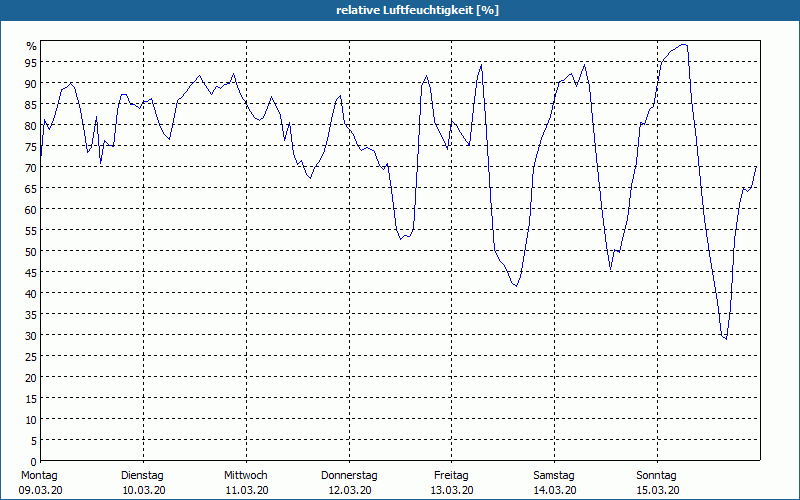This screenshot has height=500, width=800.
Task: Click the '15' y-axis value
Action: tap(31, 398)
